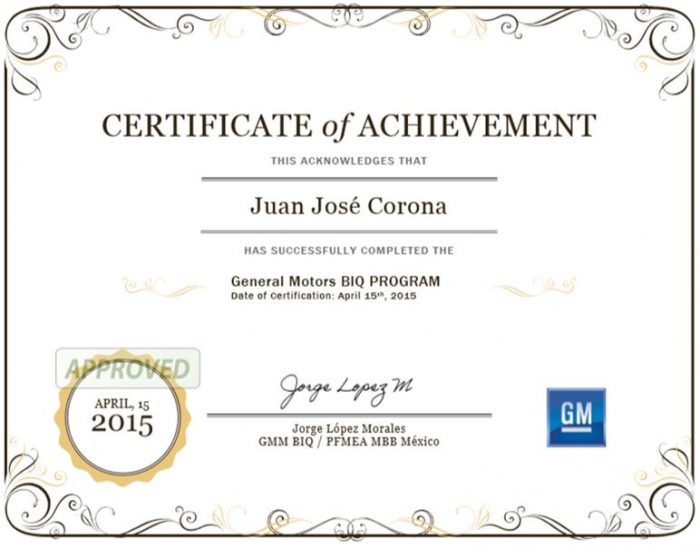Click the bottom center border ornament

click(350, 525)
